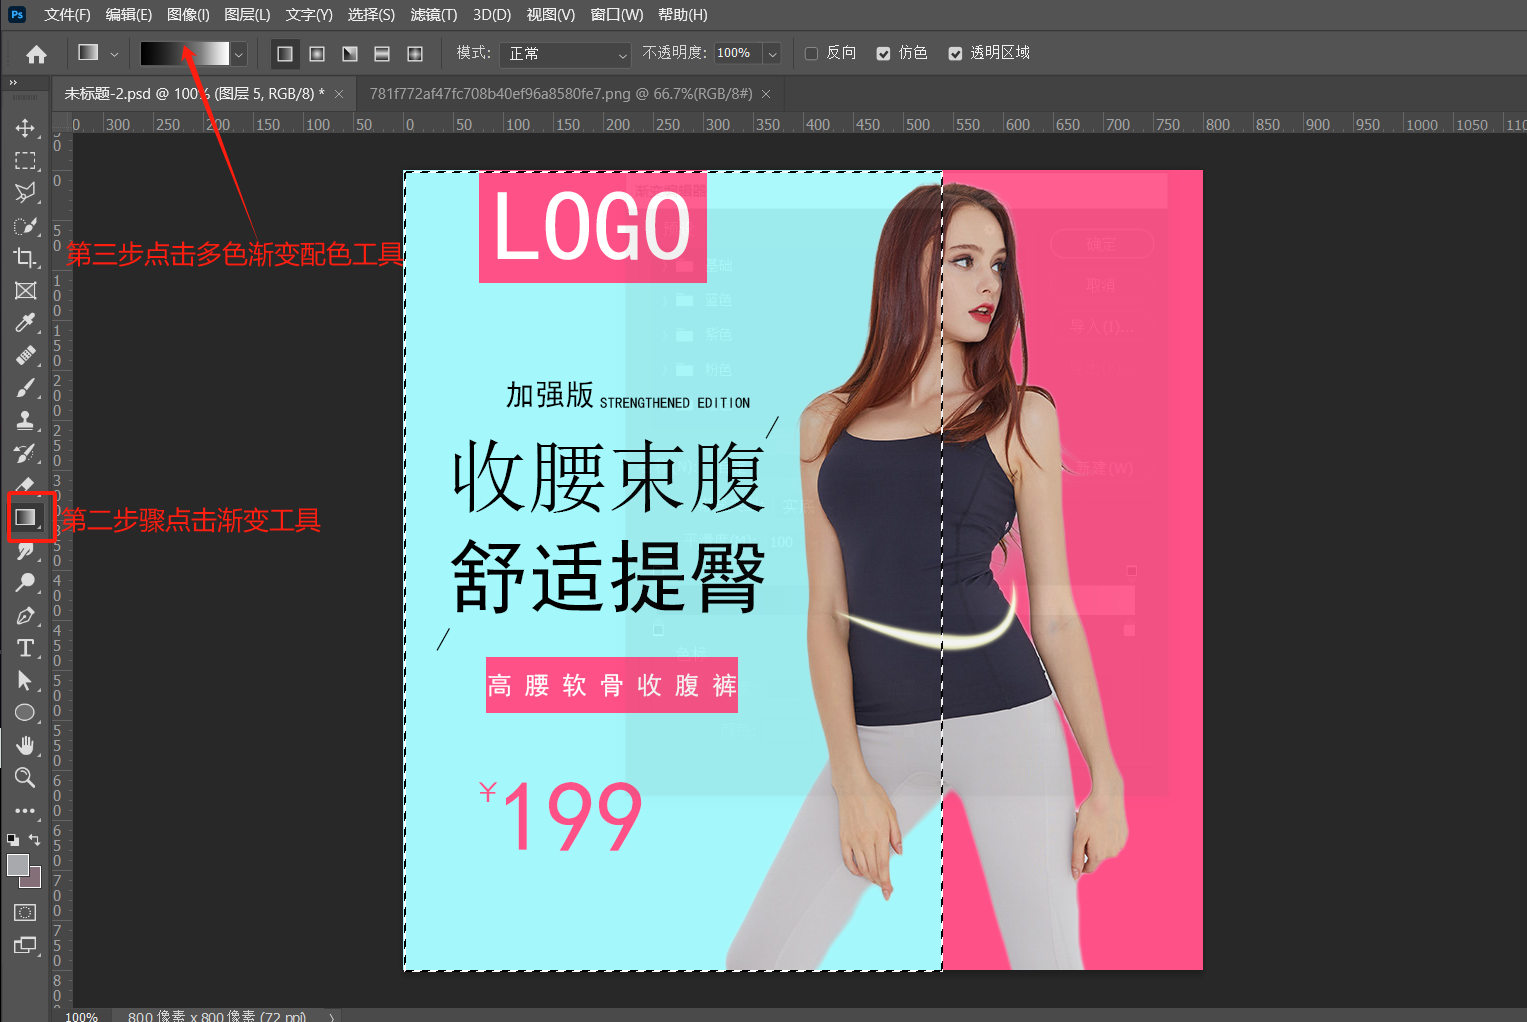Image resolution: width=1527 pixels, height=1022 pixels.
Task: Open the 图像(I) menu
Action: [189, 15]
